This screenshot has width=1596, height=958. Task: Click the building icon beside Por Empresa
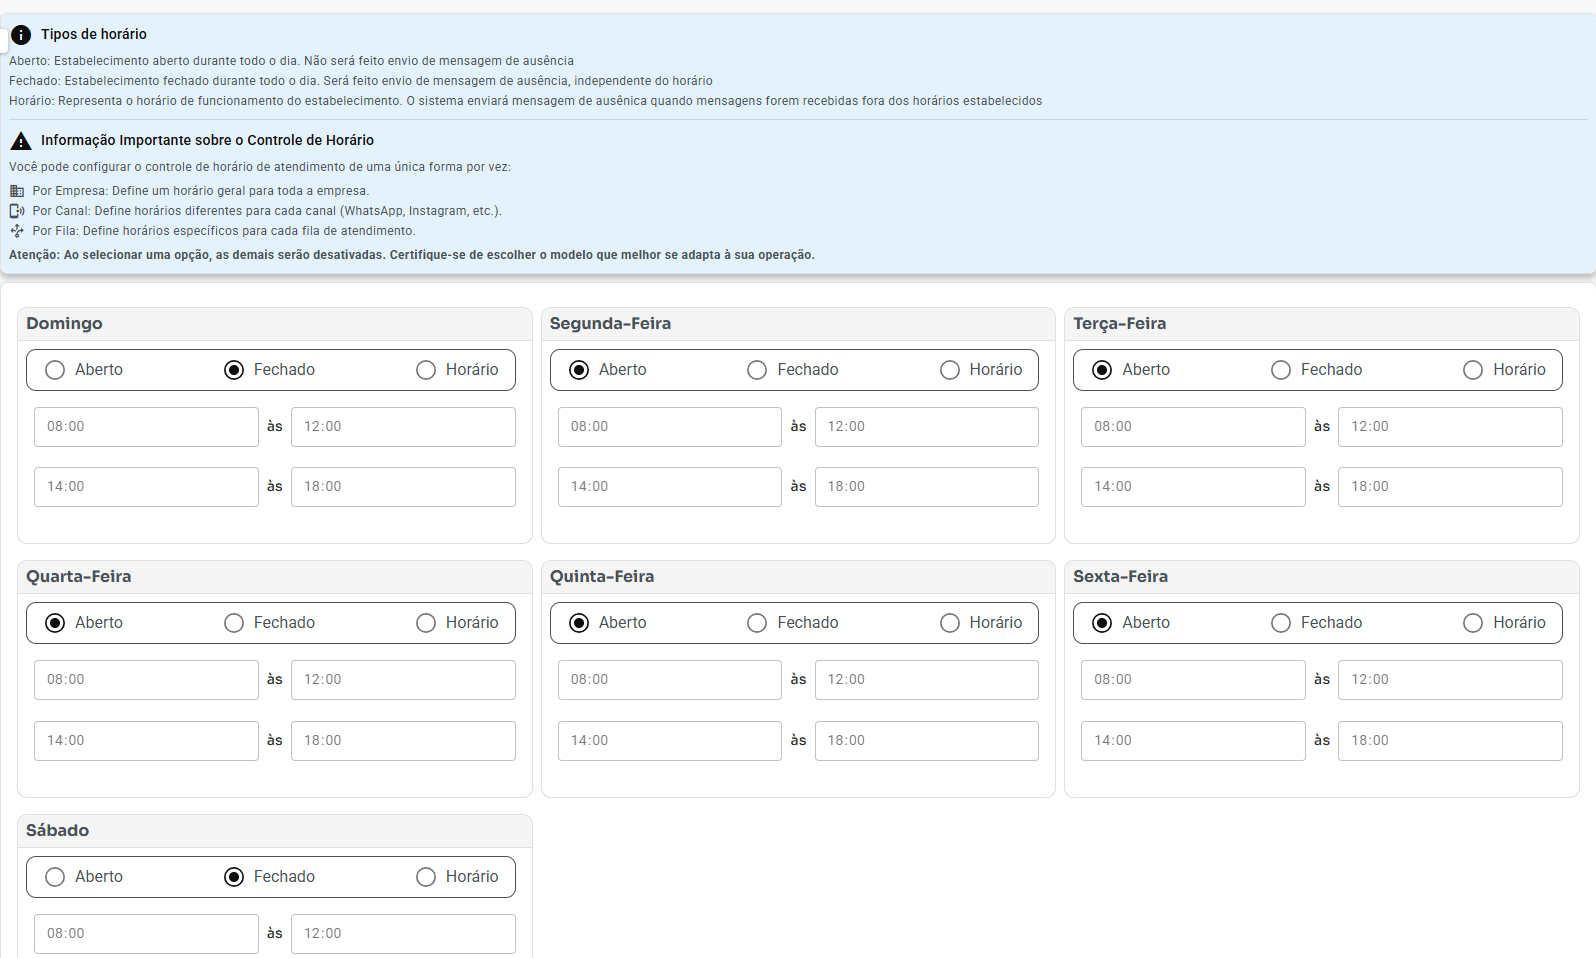pos(17,191)
